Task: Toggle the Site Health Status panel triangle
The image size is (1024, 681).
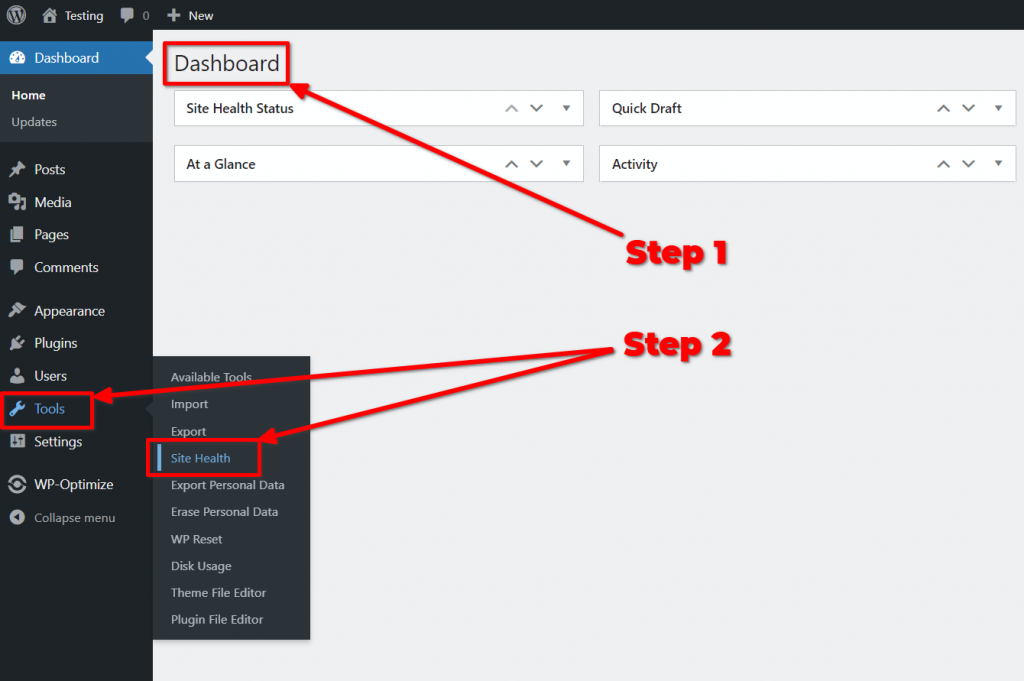Action: 566,108
